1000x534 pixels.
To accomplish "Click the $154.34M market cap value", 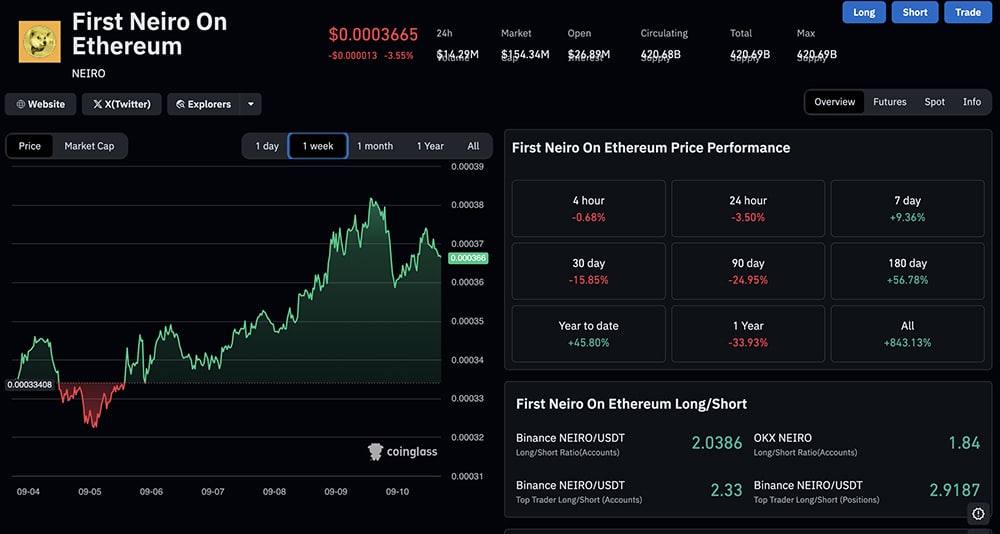I will (525, 55).
